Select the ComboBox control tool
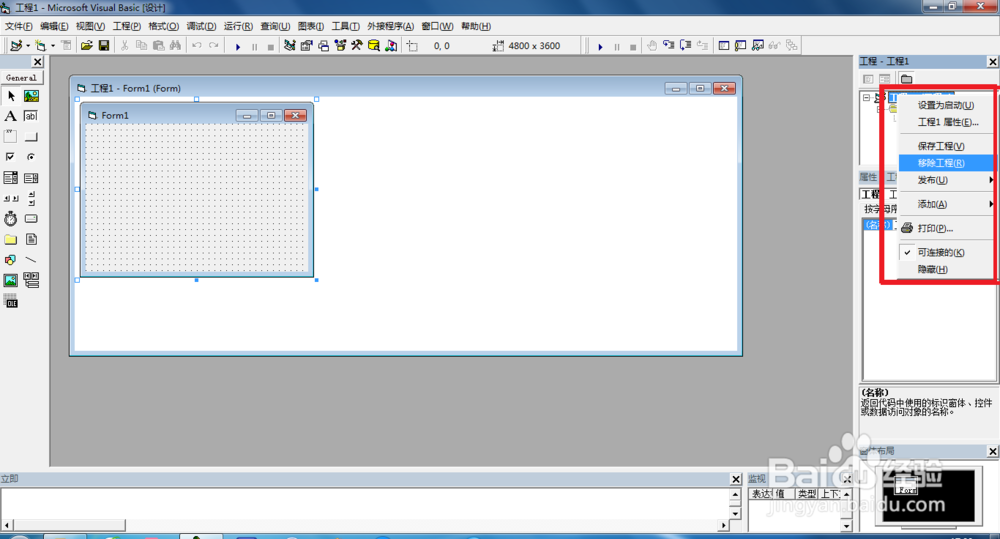The width and height of the screenshot is (1000, 539). click(11, 178)
